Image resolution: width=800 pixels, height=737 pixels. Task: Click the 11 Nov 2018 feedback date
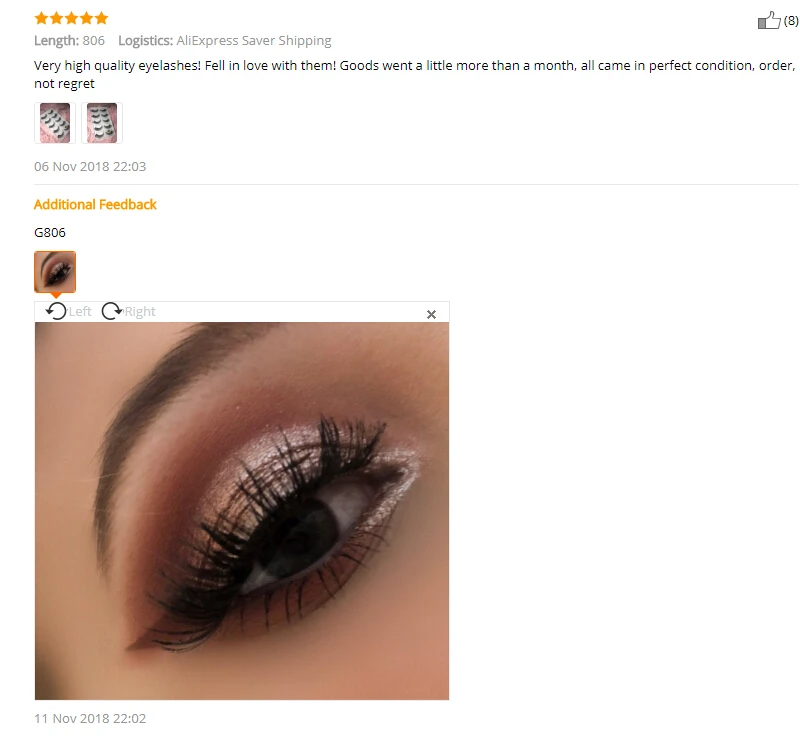(x=90, y=718)
